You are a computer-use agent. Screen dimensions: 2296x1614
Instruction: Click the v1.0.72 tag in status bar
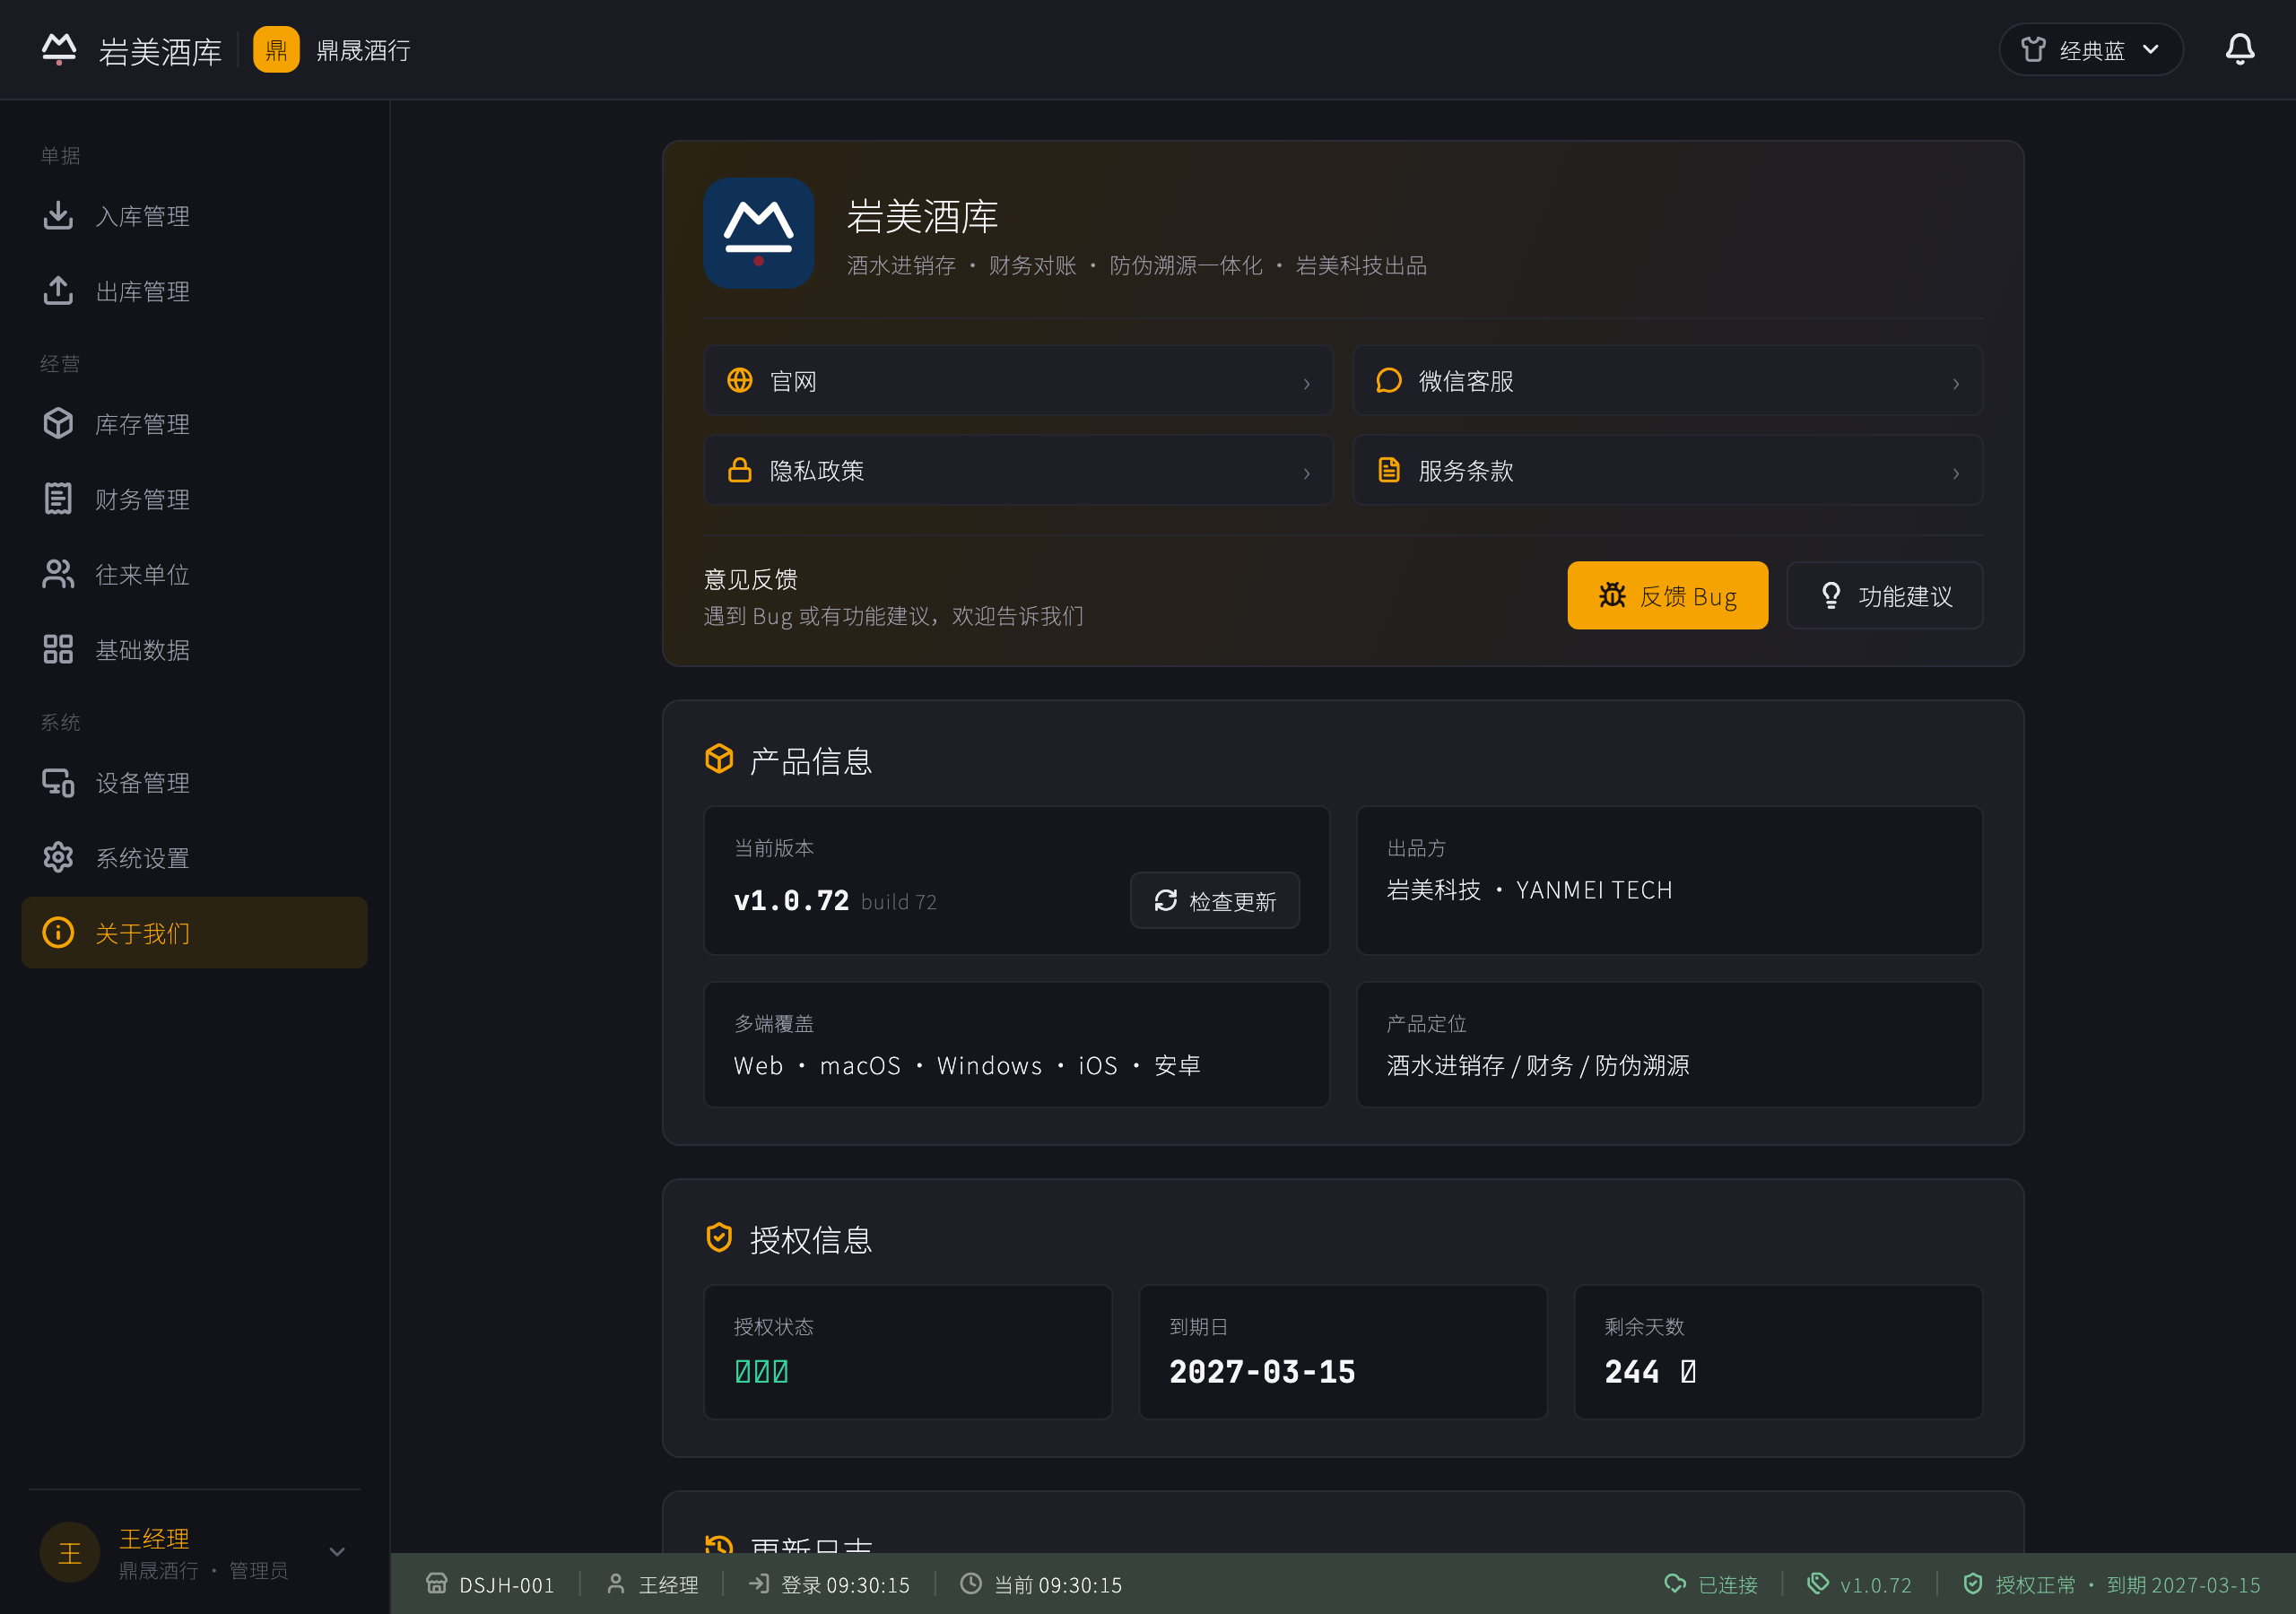click(x=1859, y=1585)
